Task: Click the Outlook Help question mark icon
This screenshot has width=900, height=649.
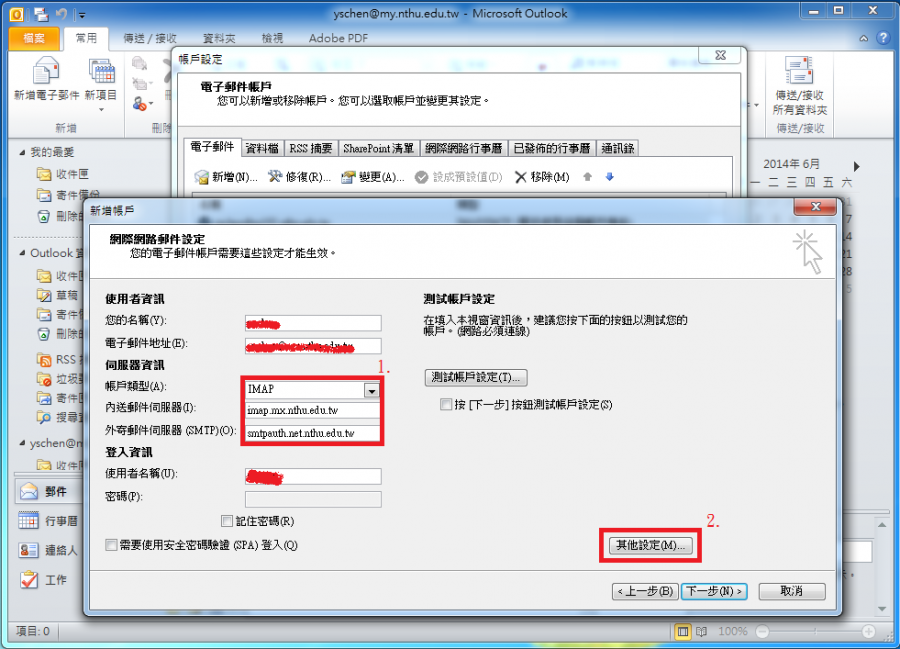Action: 883,38
